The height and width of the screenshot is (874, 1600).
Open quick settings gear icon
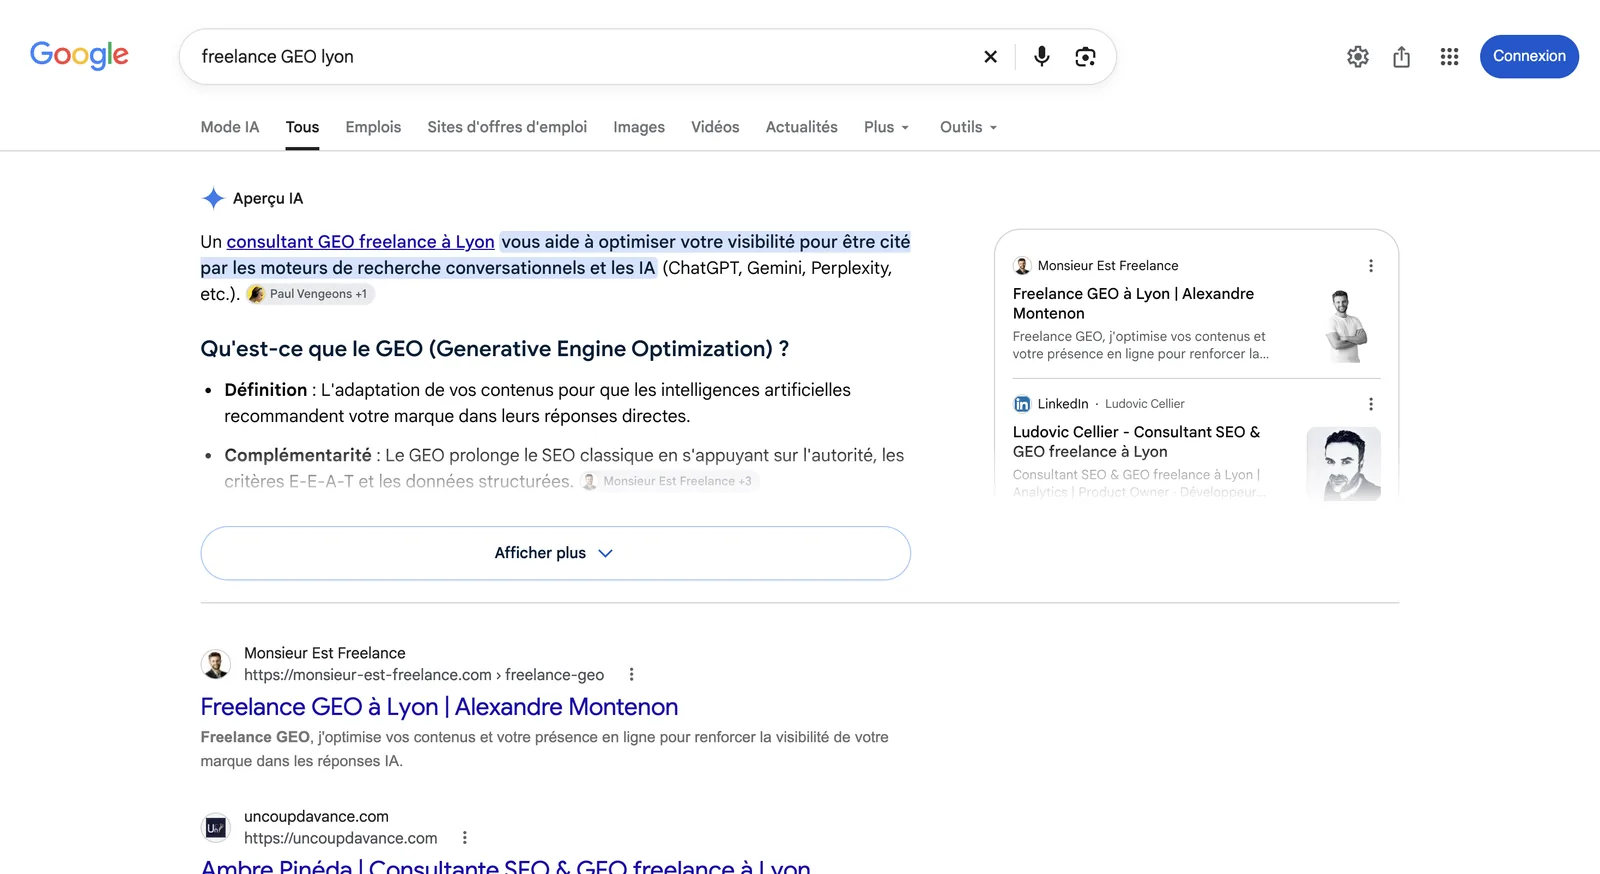pyautogui.click(x=1357, y=57)
